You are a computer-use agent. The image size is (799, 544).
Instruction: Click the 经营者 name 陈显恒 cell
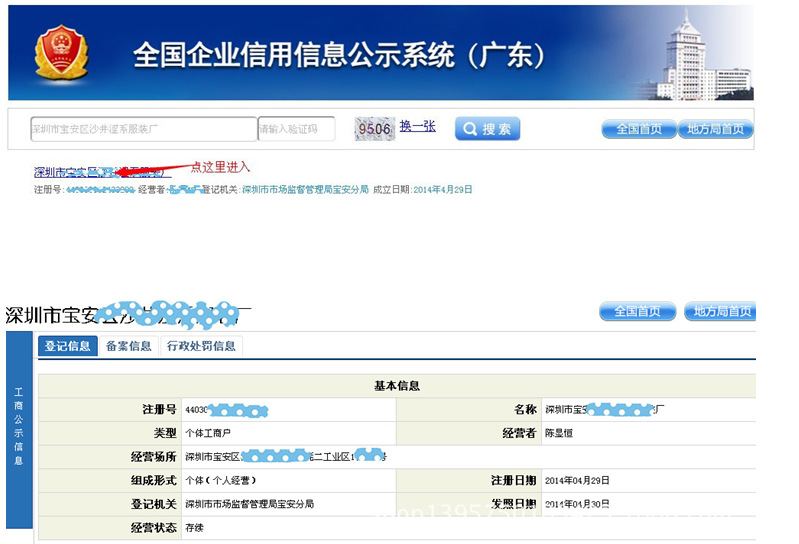pos(558,433)
